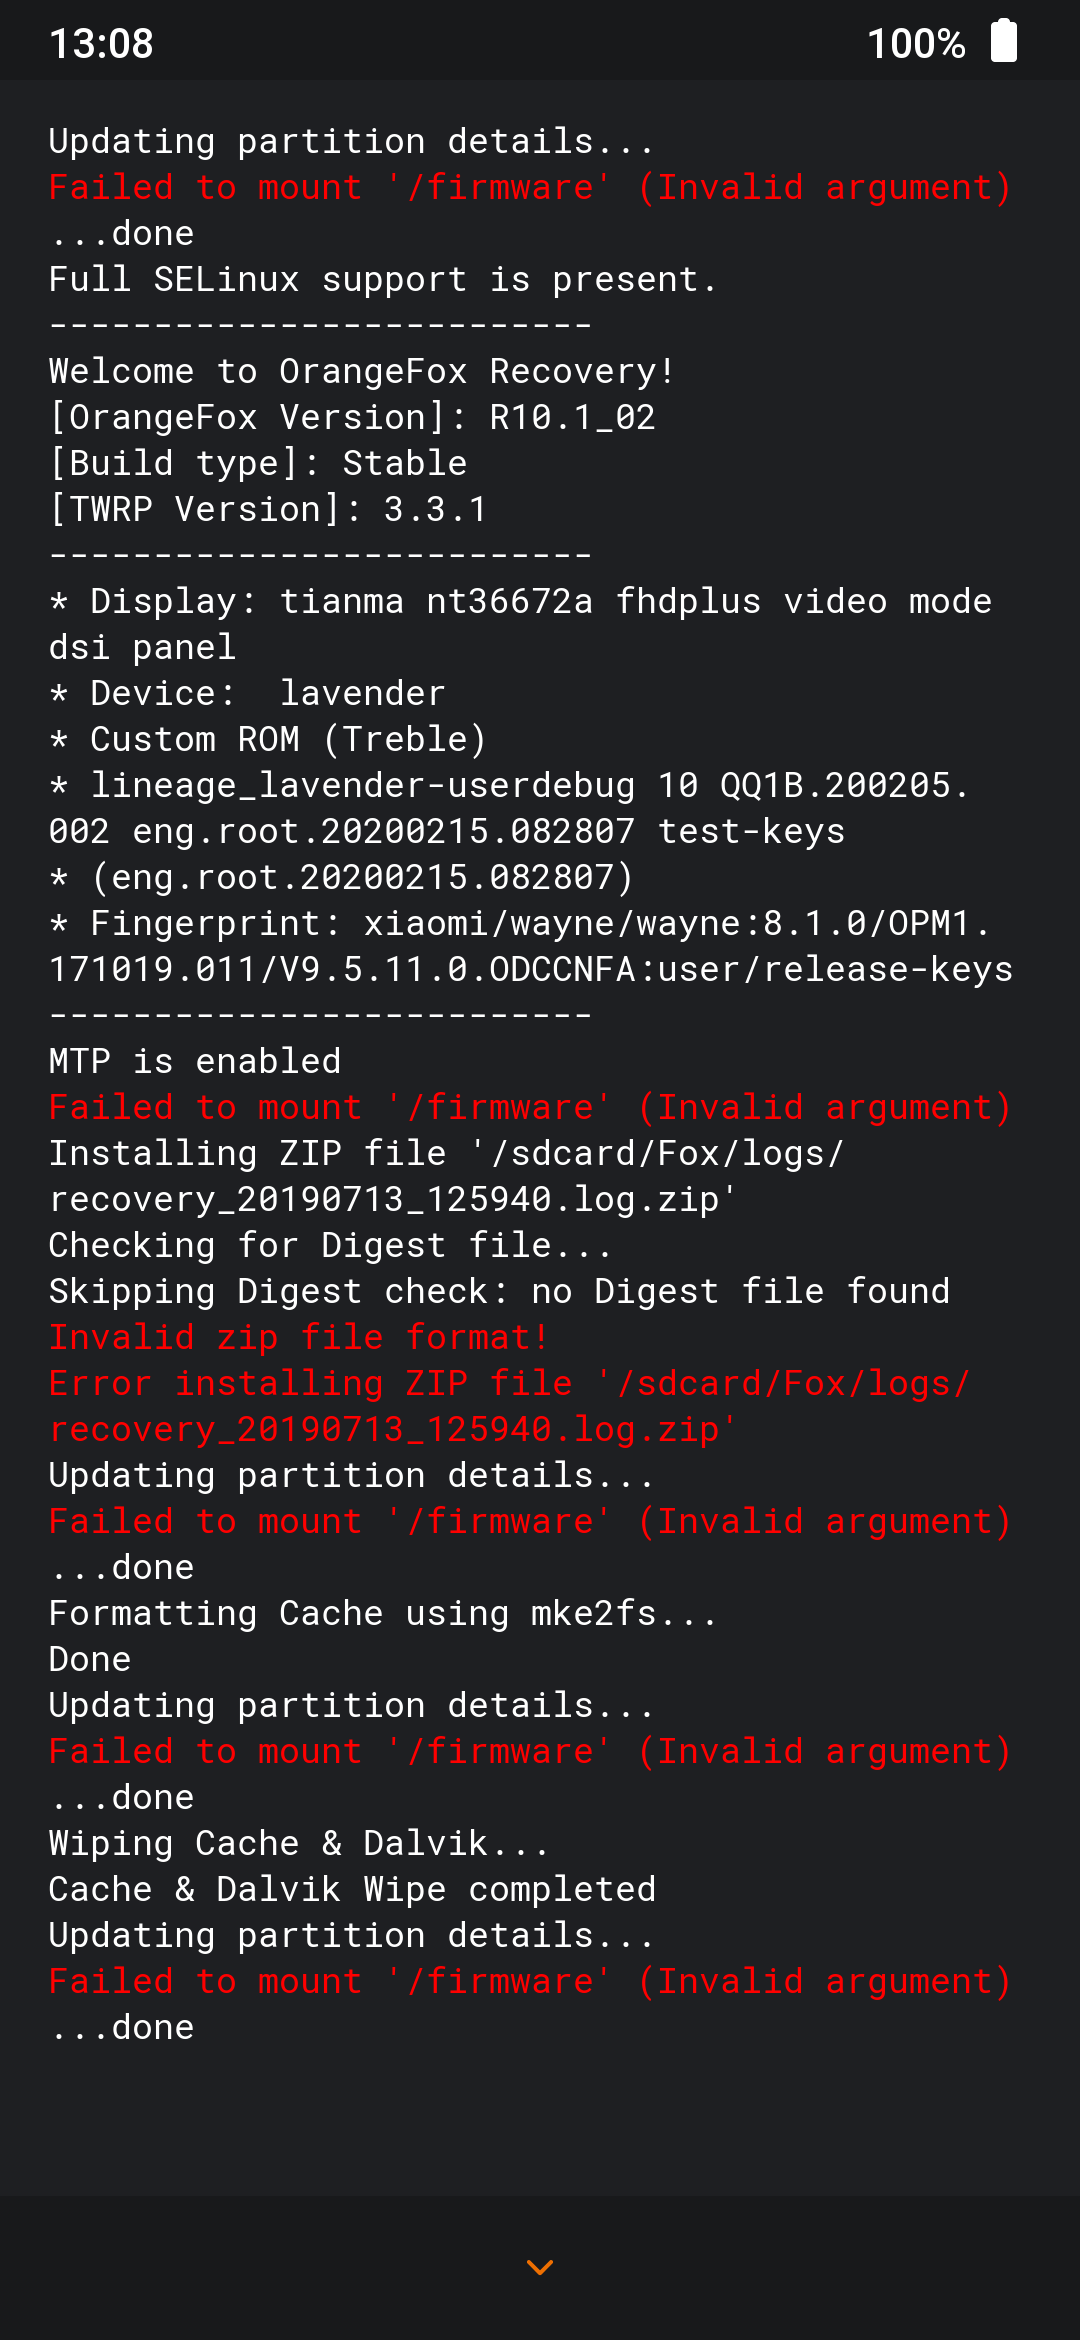This screenshot has height=2340, width=1080.
Task: Select the 'MTP is enabled' status line
Action: click(x=196, y=1060)
